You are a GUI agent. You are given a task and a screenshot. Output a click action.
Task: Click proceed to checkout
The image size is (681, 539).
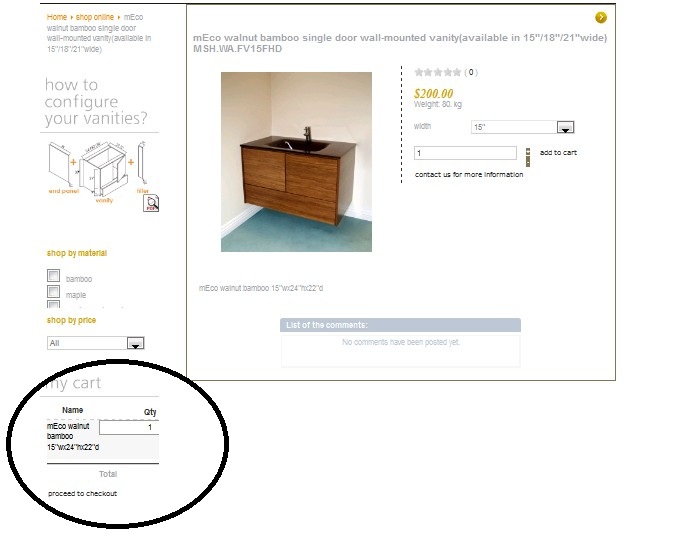tap(83, 493)
